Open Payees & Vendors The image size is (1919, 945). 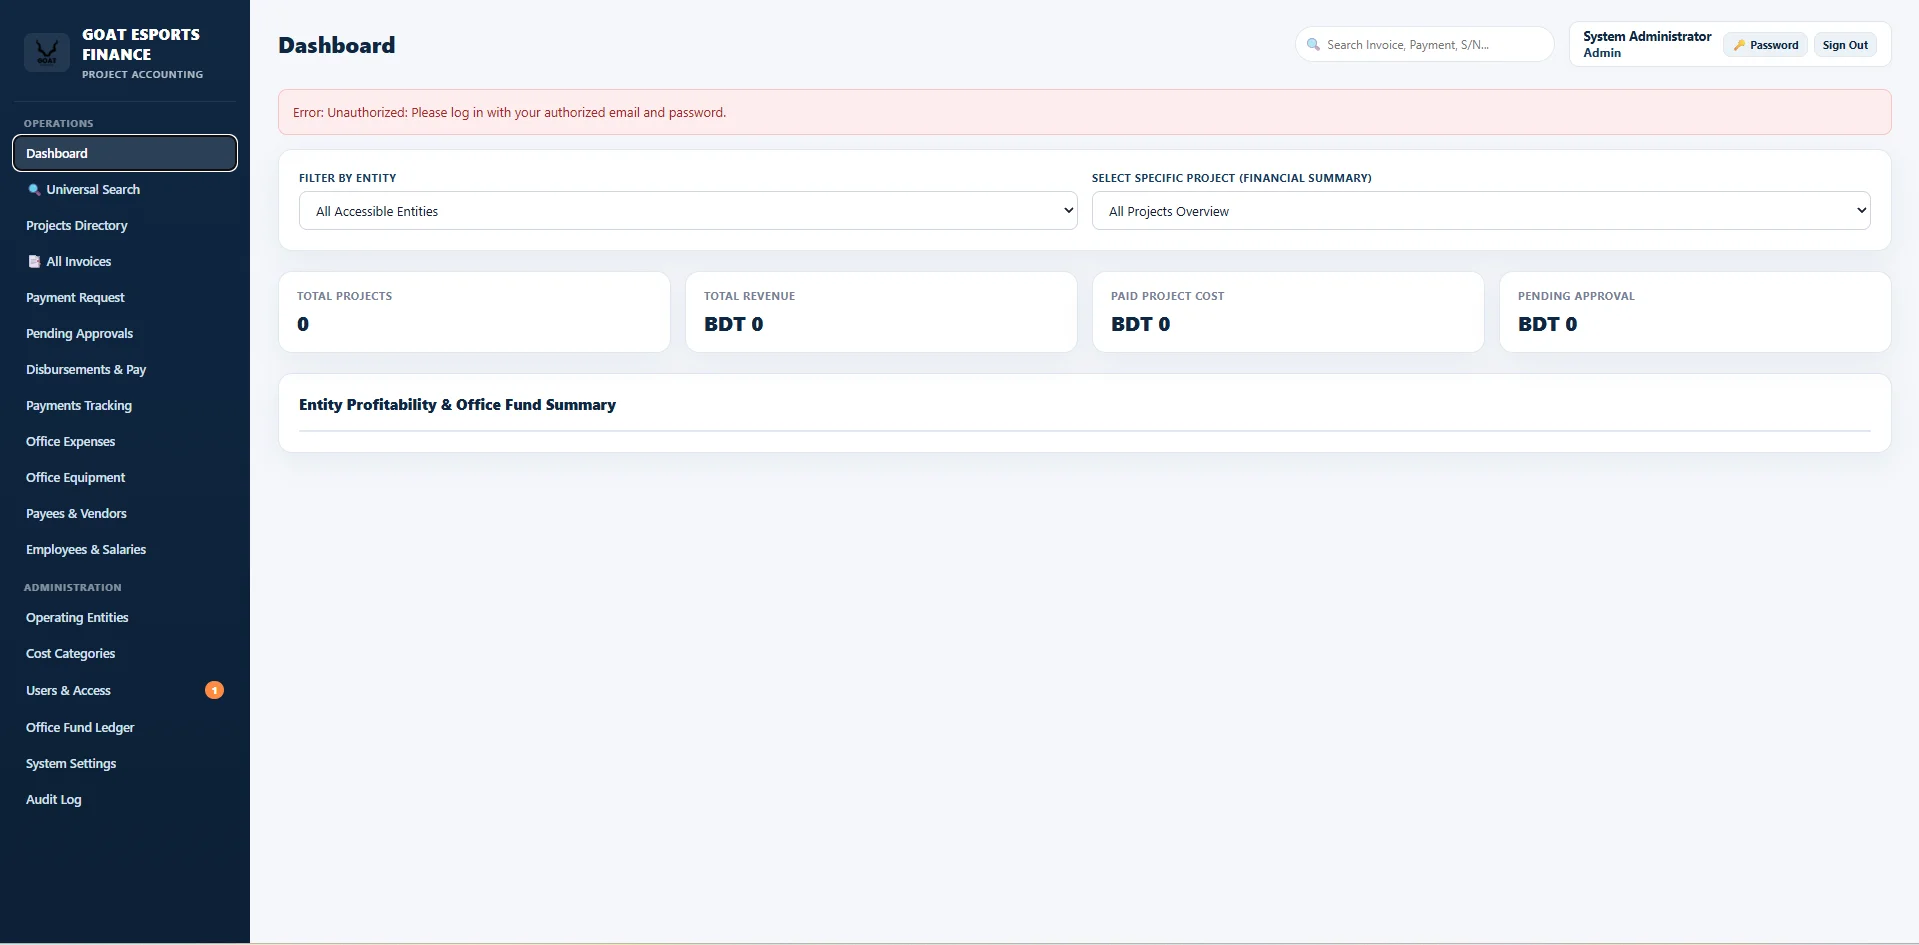point(125,513)
